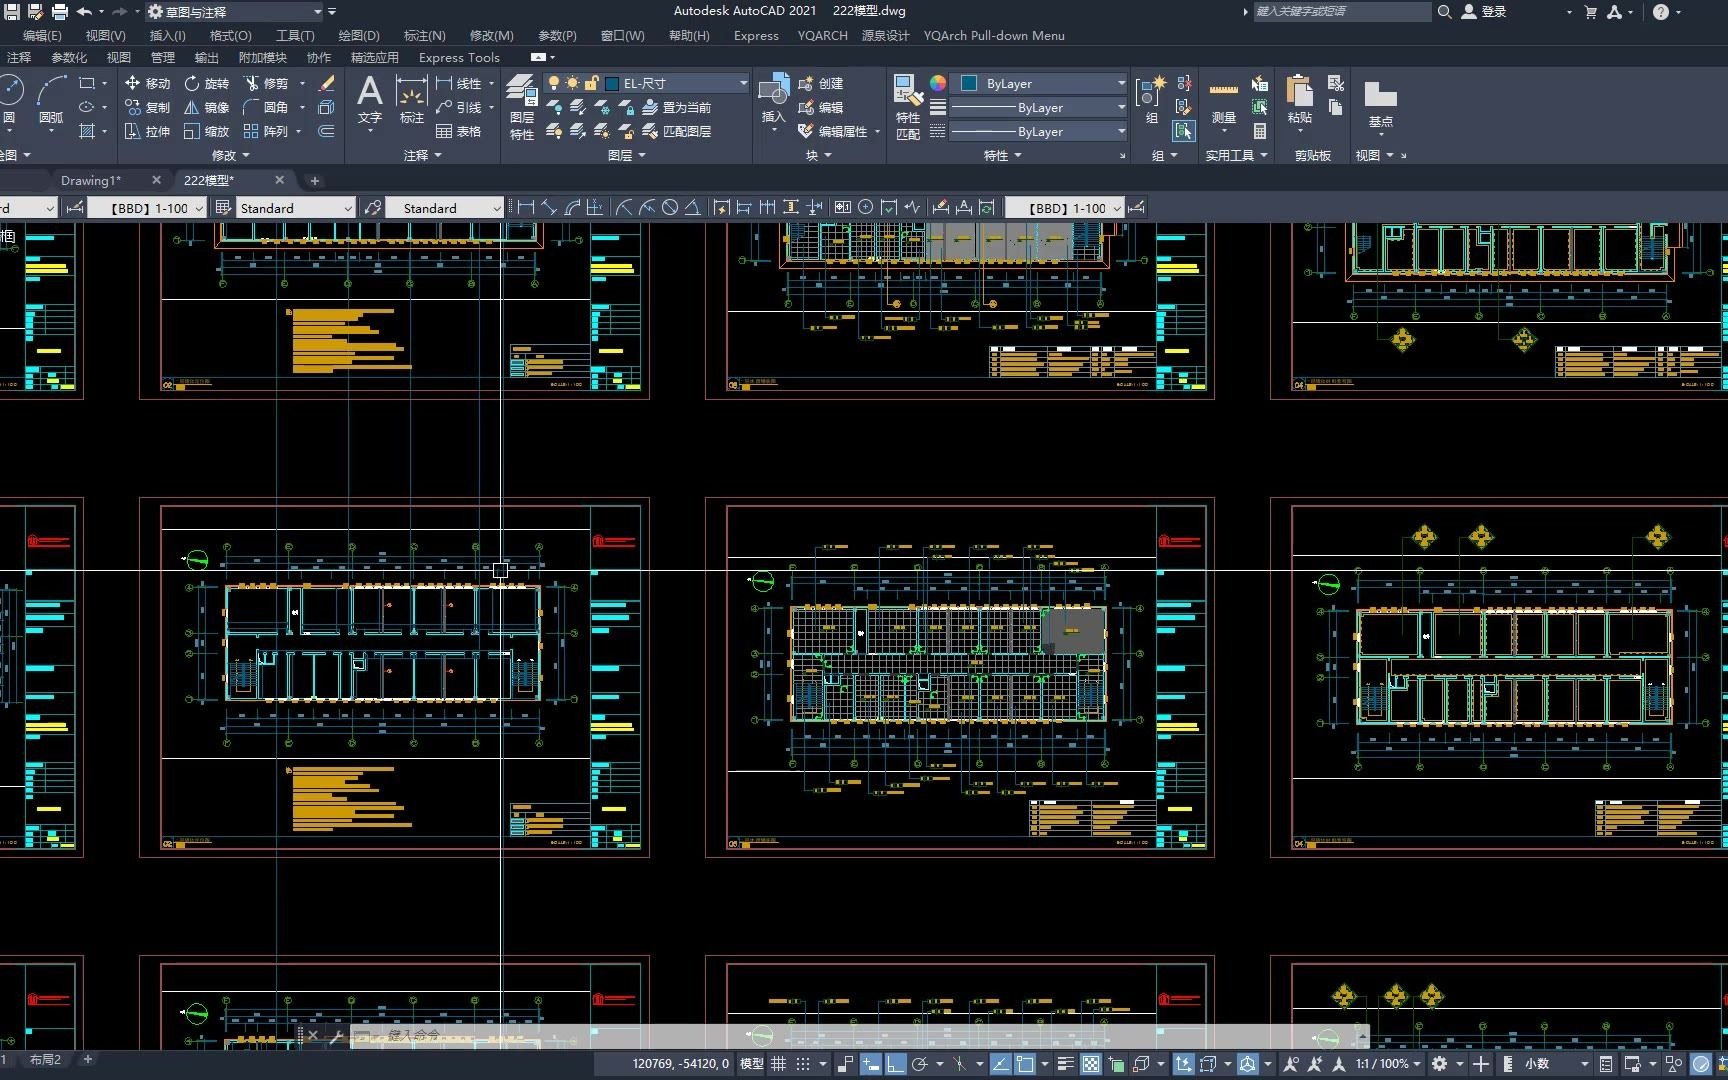This screenshot has height=1080, width=1728.
Task: Expand the 【BBD】1-100 dimension style dropdown
Action: point(199,208)
